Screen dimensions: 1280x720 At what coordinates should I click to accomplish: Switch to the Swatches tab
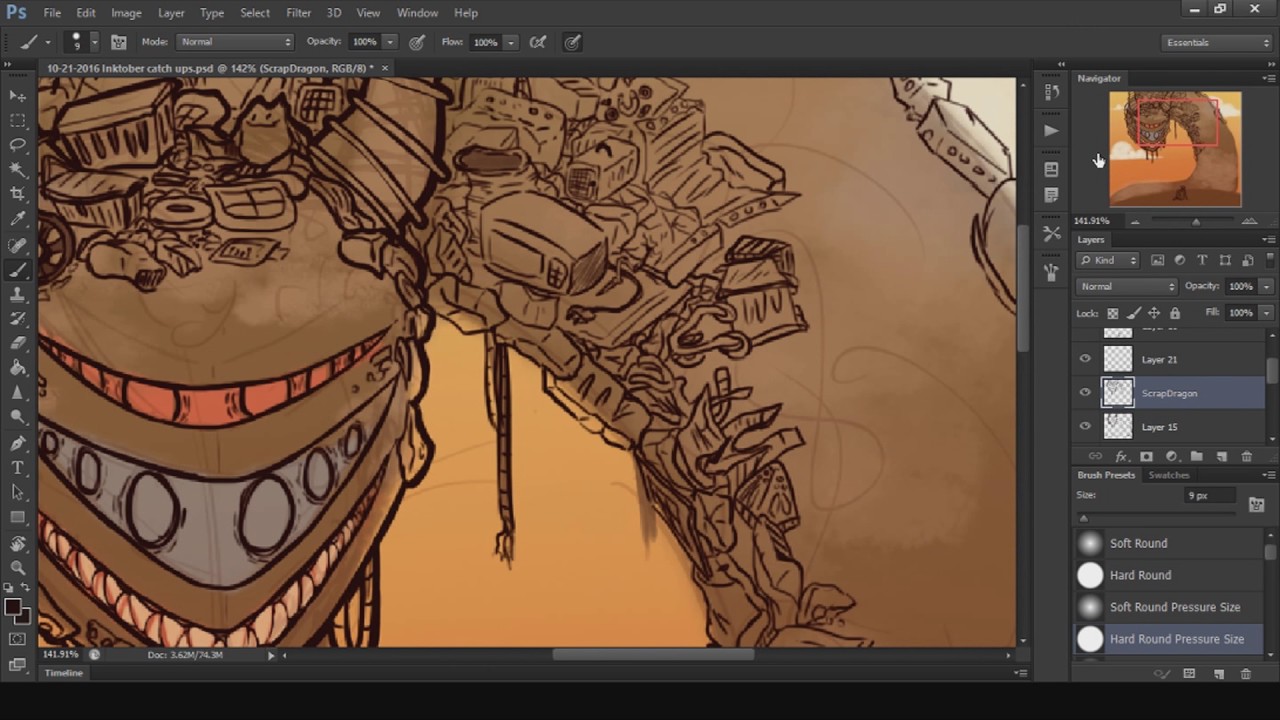[1168, 475]
